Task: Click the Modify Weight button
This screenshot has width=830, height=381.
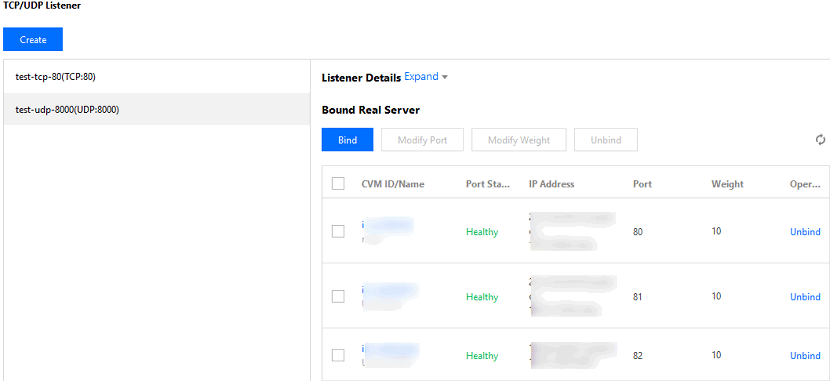Action: click(x=519, y=140)
